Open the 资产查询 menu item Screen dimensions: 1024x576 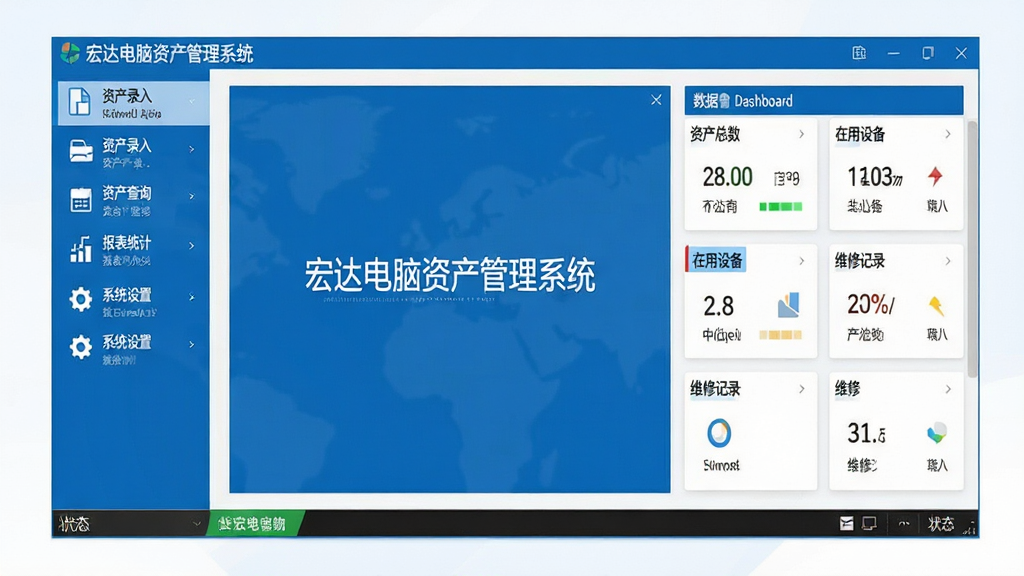click(133, 200)
